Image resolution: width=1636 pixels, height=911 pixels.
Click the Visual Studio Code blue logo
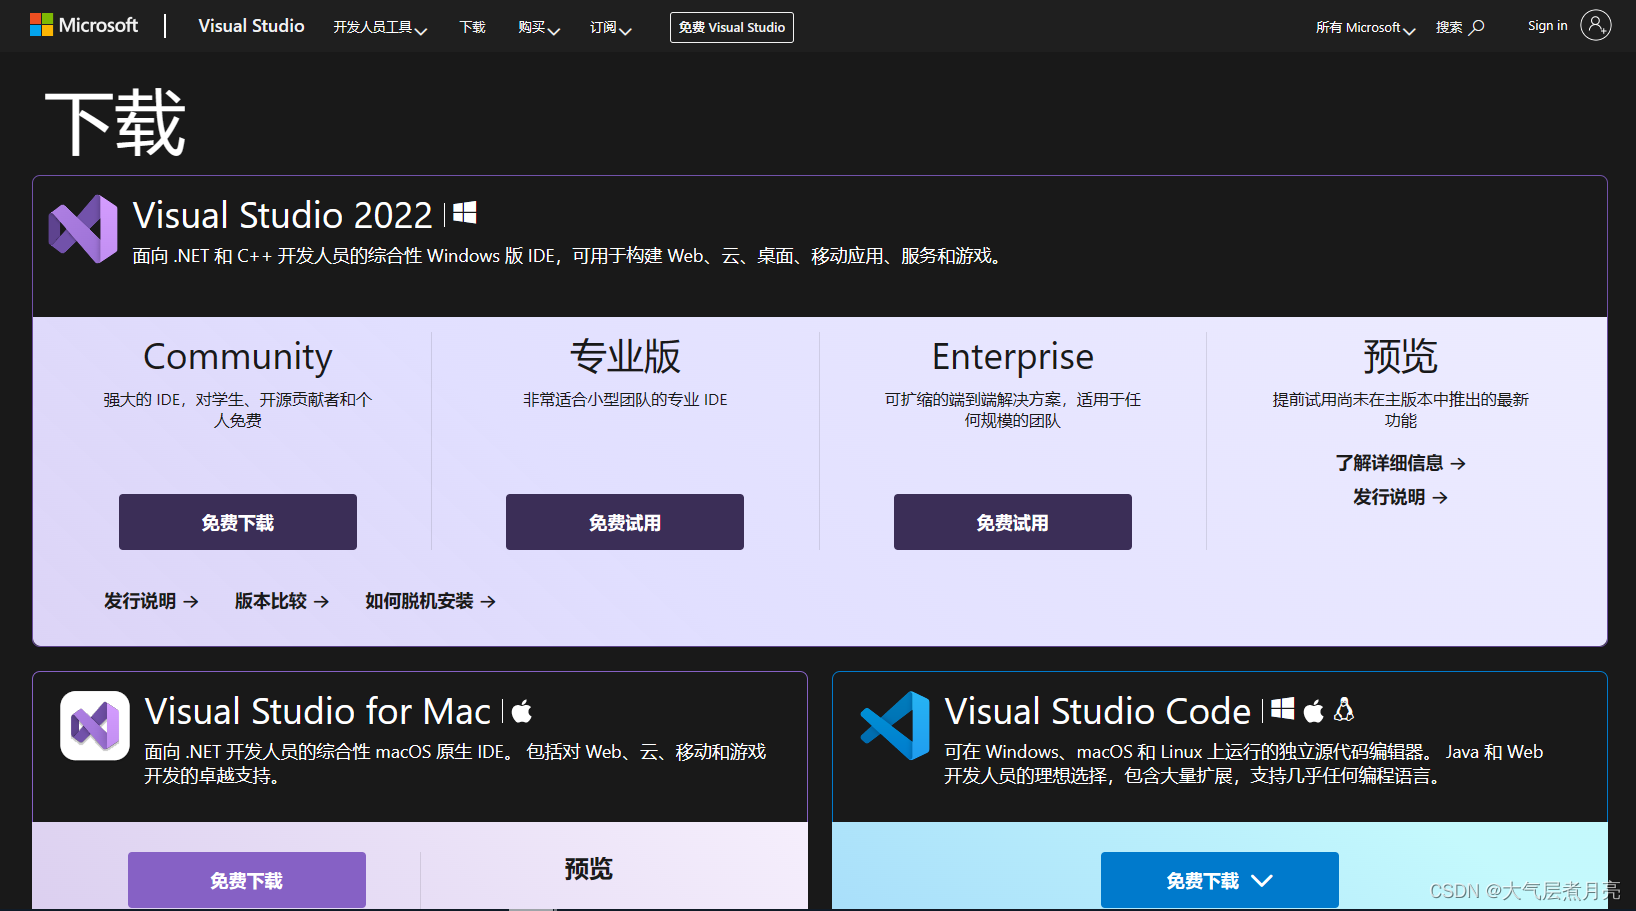tap(895, 726)
